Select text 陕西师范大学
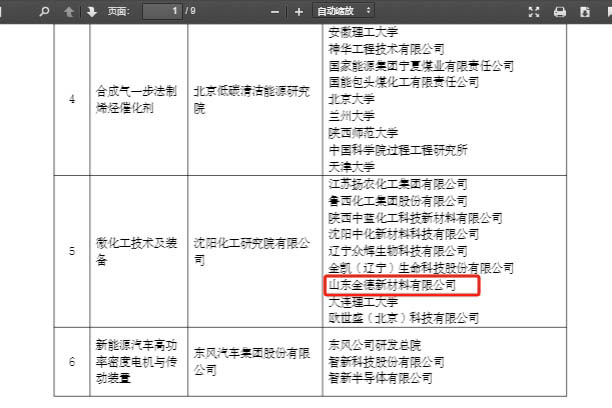612x408 pixels. click(x=363, y=133)
